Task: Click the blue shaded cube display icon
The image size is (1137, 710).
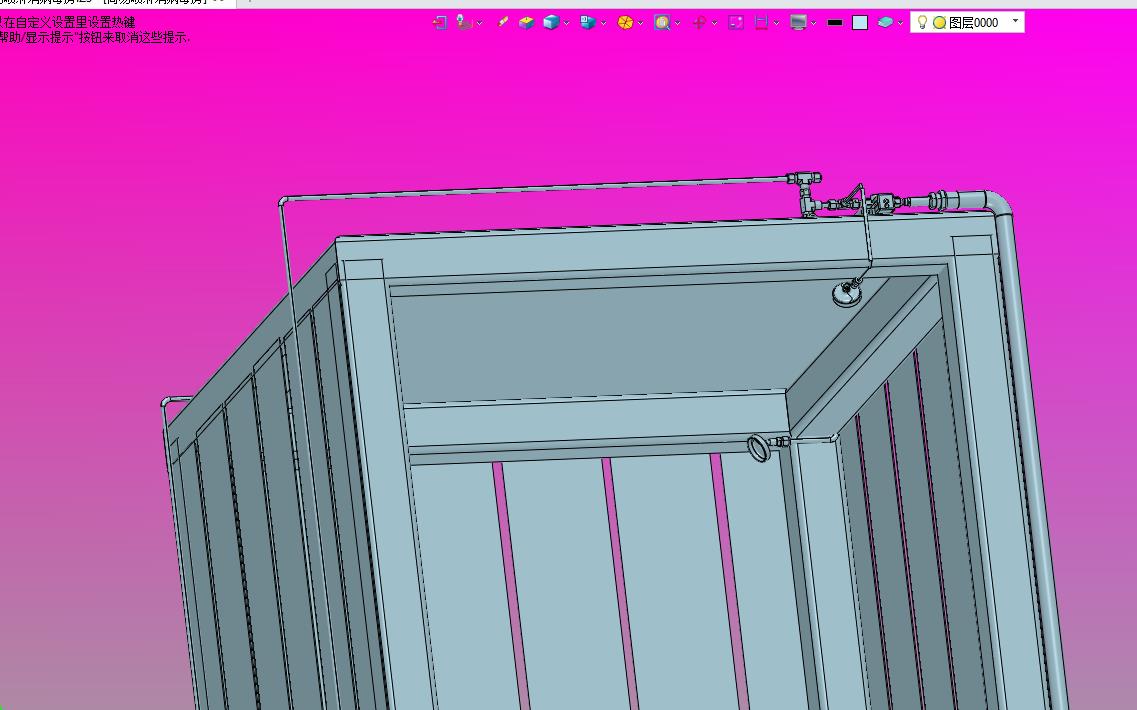Action: pyautogui.click(x=551, y=22)
